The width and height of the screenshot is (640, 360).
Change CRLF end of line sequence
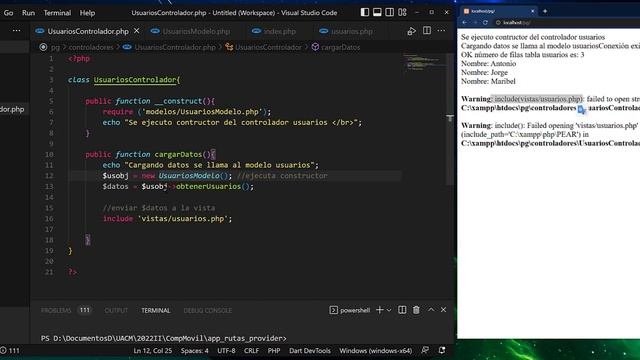251,351
